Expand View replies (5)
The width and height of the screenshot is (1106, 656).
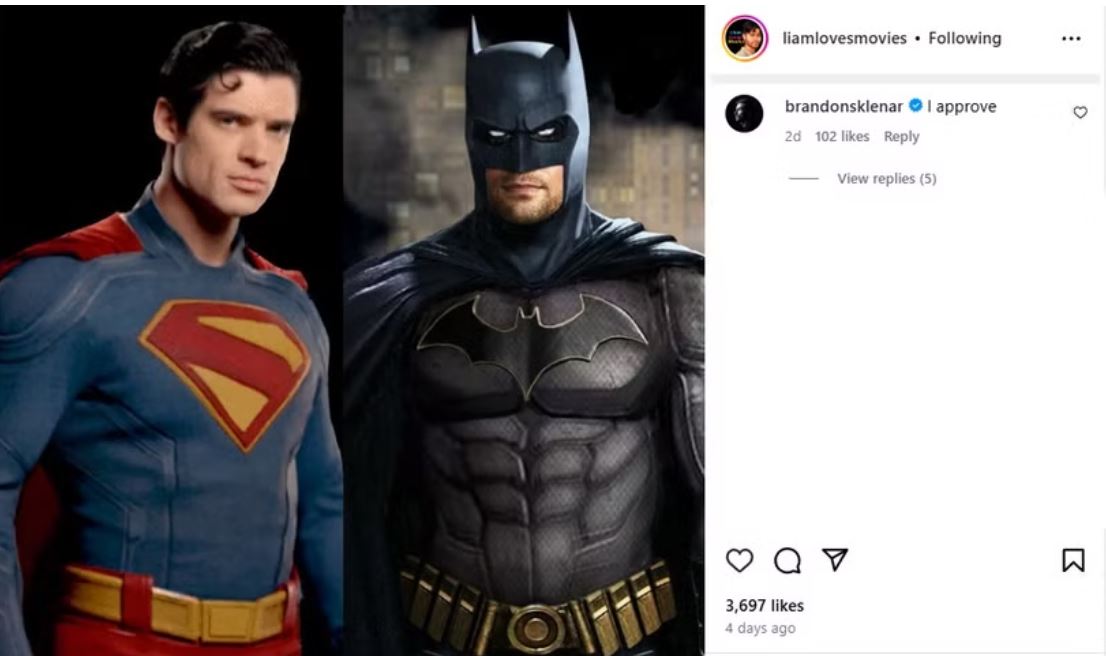[886, 179]
